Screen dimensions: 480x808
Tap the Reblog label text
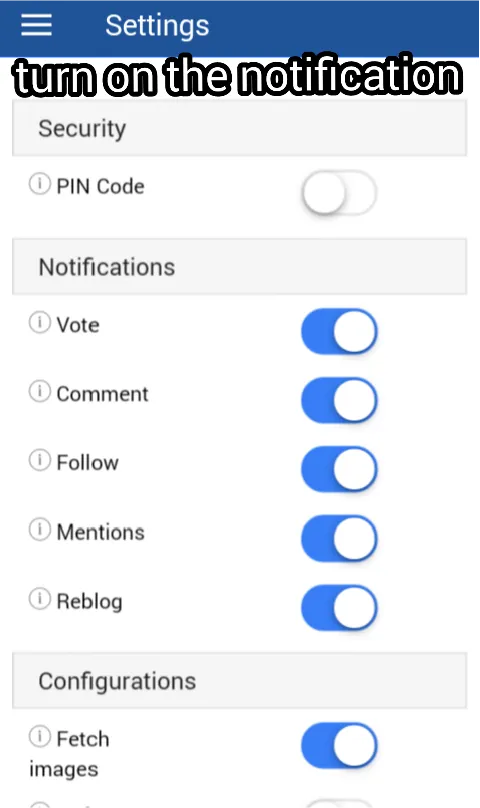click(x=89, y=601)
